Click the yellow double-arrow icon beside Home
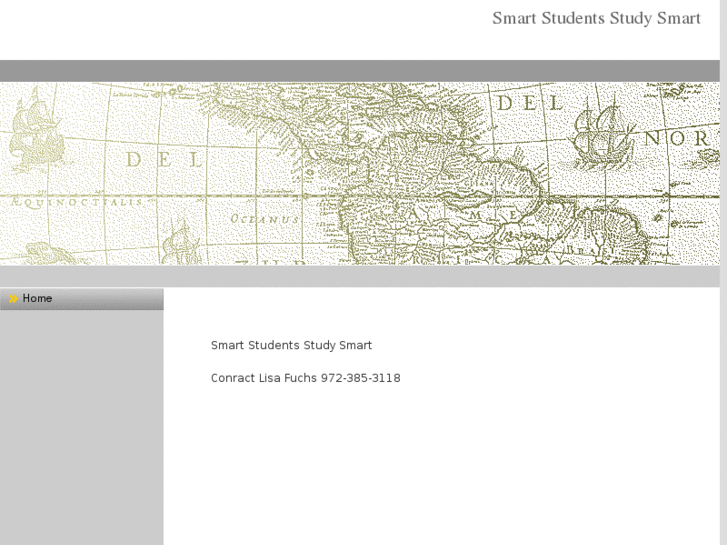This screenshot has width=727, height=545. (x=13, y=299)
